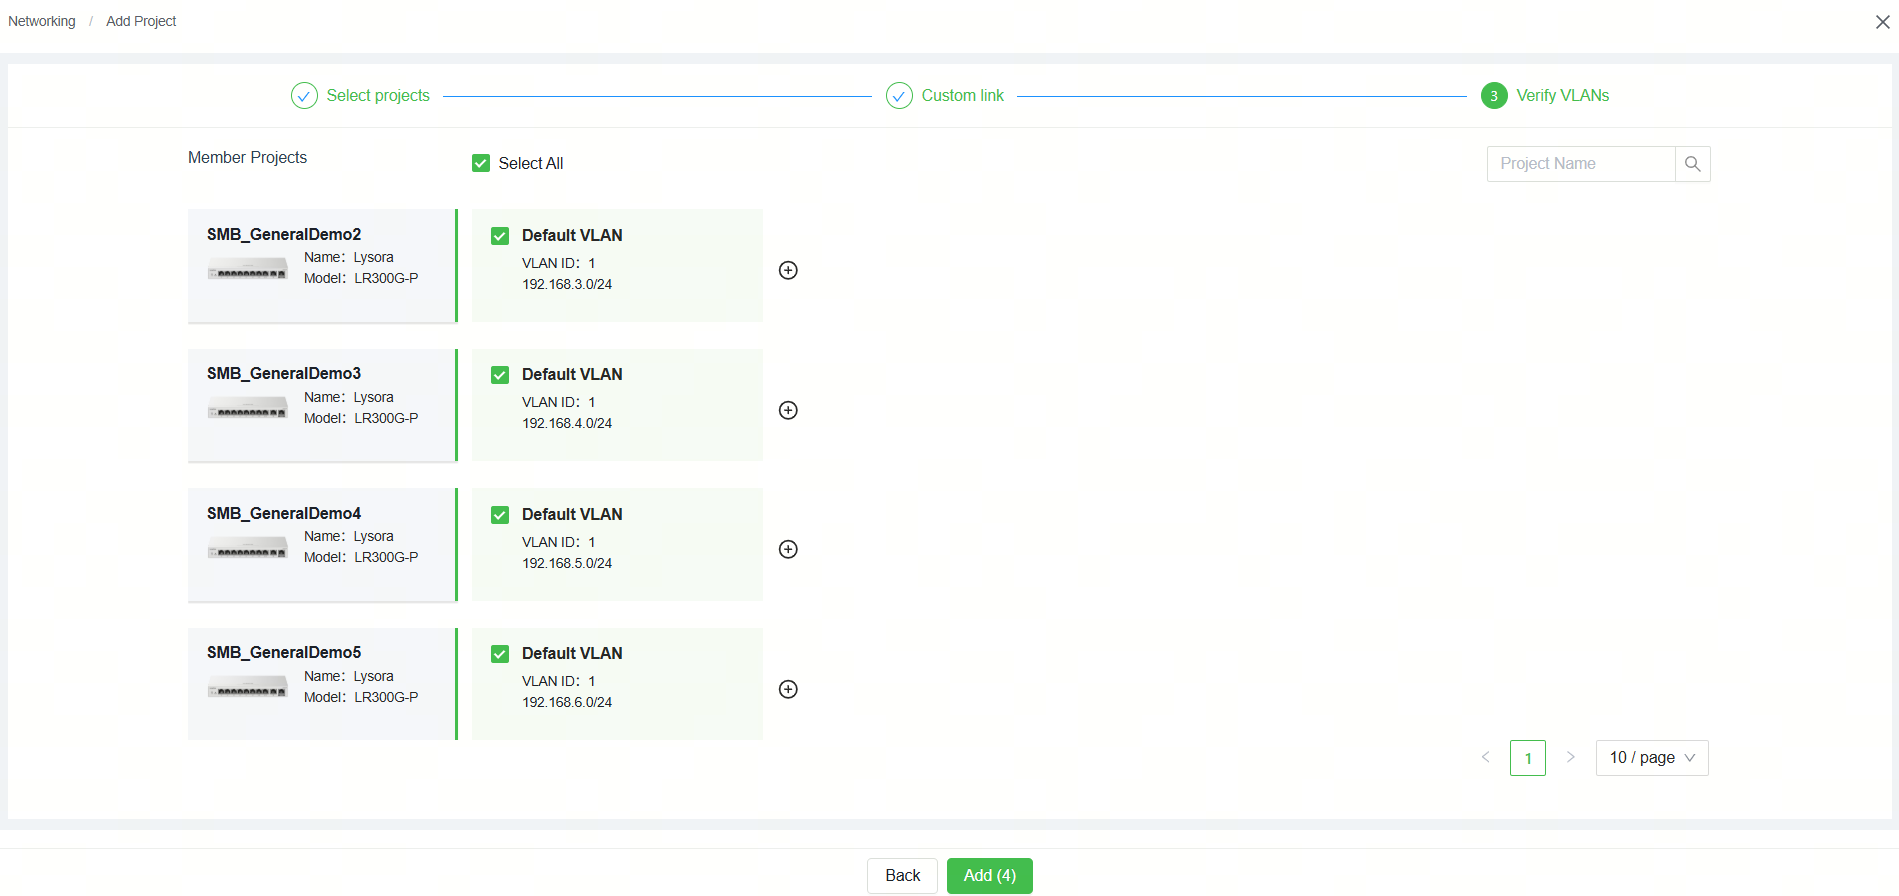Click step 3 Verify VLANs circle
Screen dimensions: 1899x896
pyautogui.click(x=1494, y=95)
